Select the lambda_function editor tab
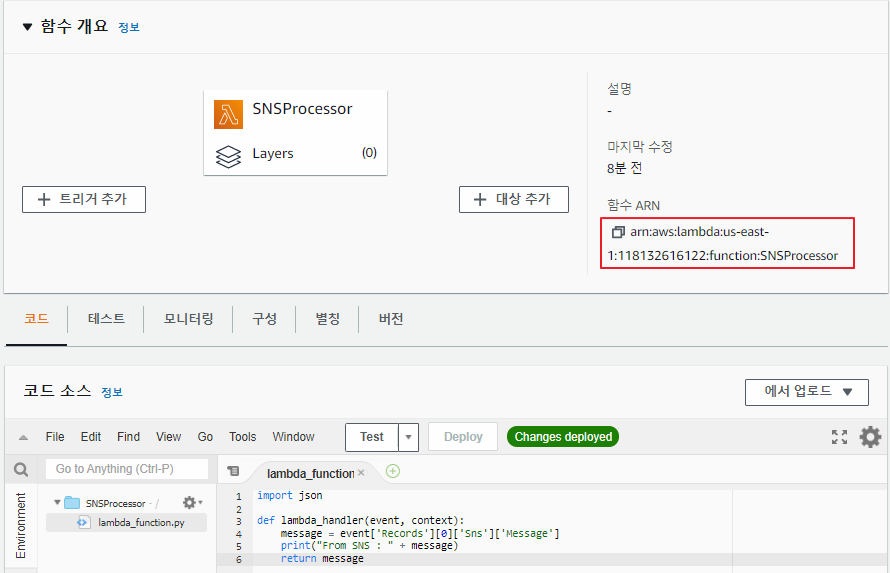This screenshot has width=890, height=573. coord(310,473)
